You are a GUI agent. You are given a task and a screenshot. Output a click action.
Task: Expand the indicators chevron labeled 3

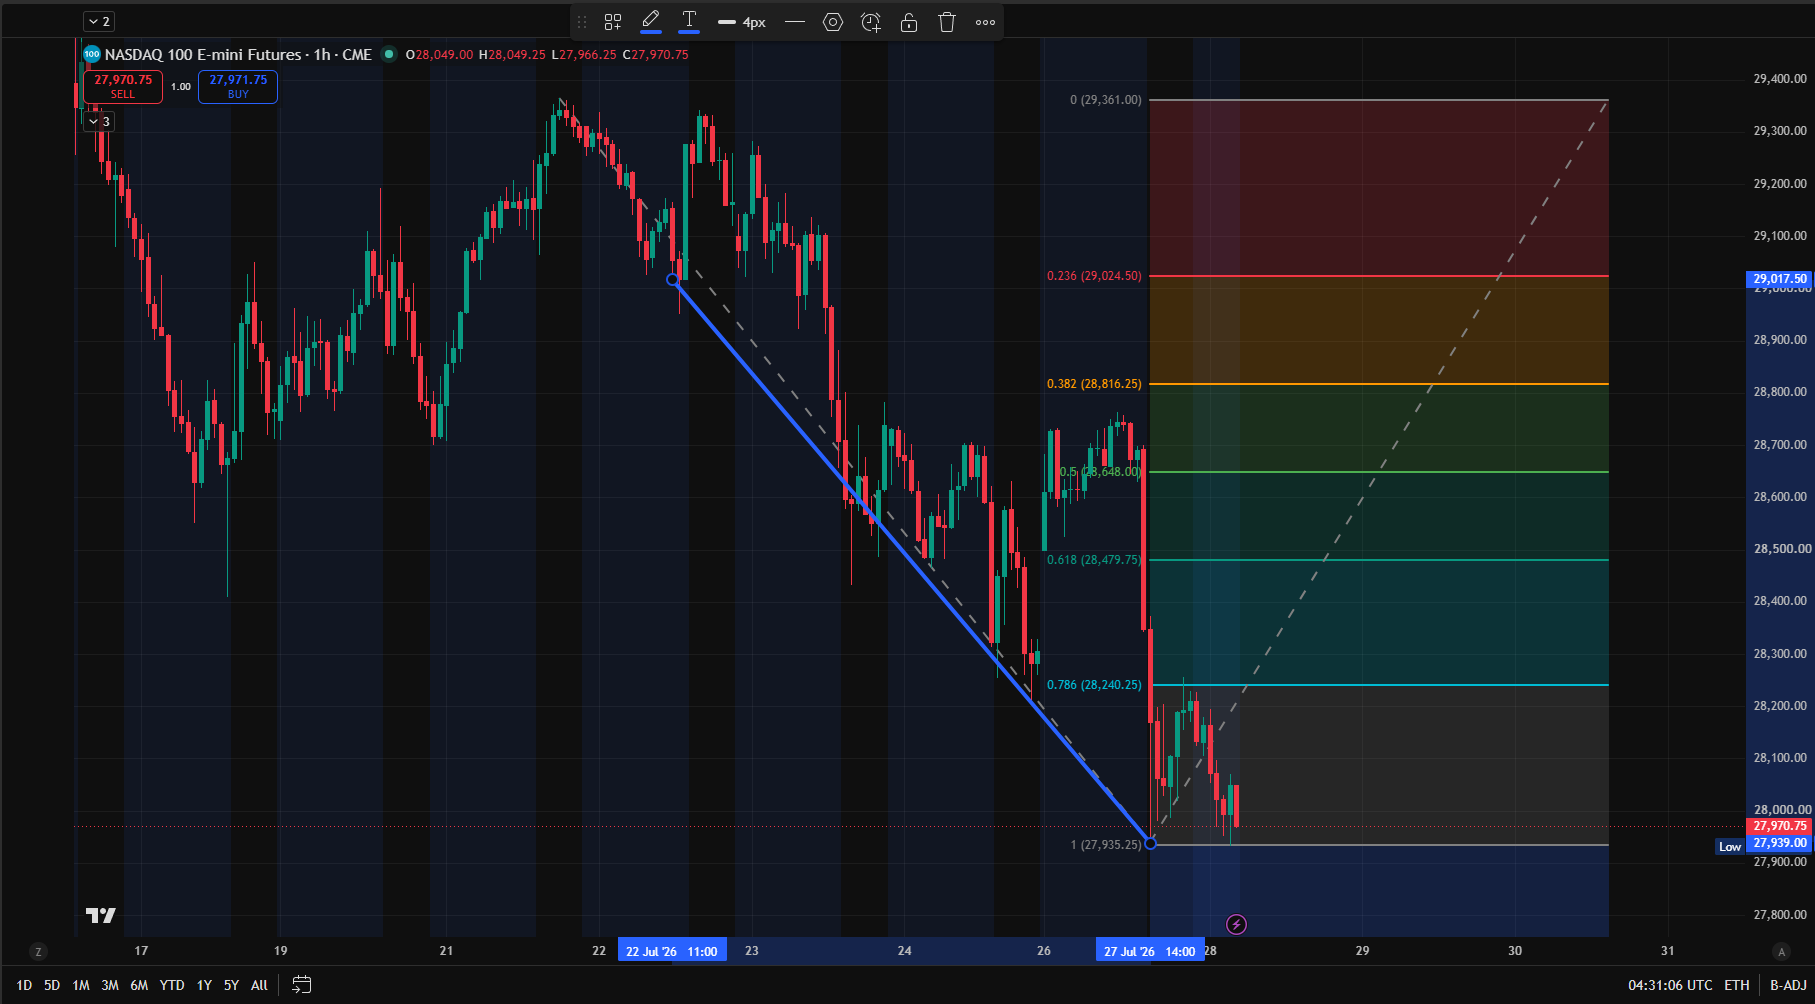coord(98,121)
